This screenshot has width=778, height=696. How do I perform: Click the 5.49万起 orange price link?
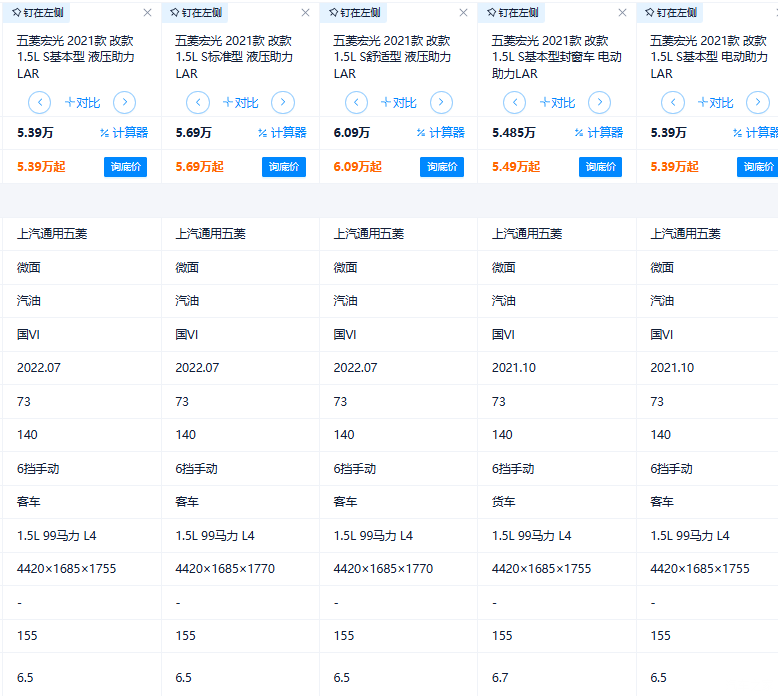click(516, 167)
